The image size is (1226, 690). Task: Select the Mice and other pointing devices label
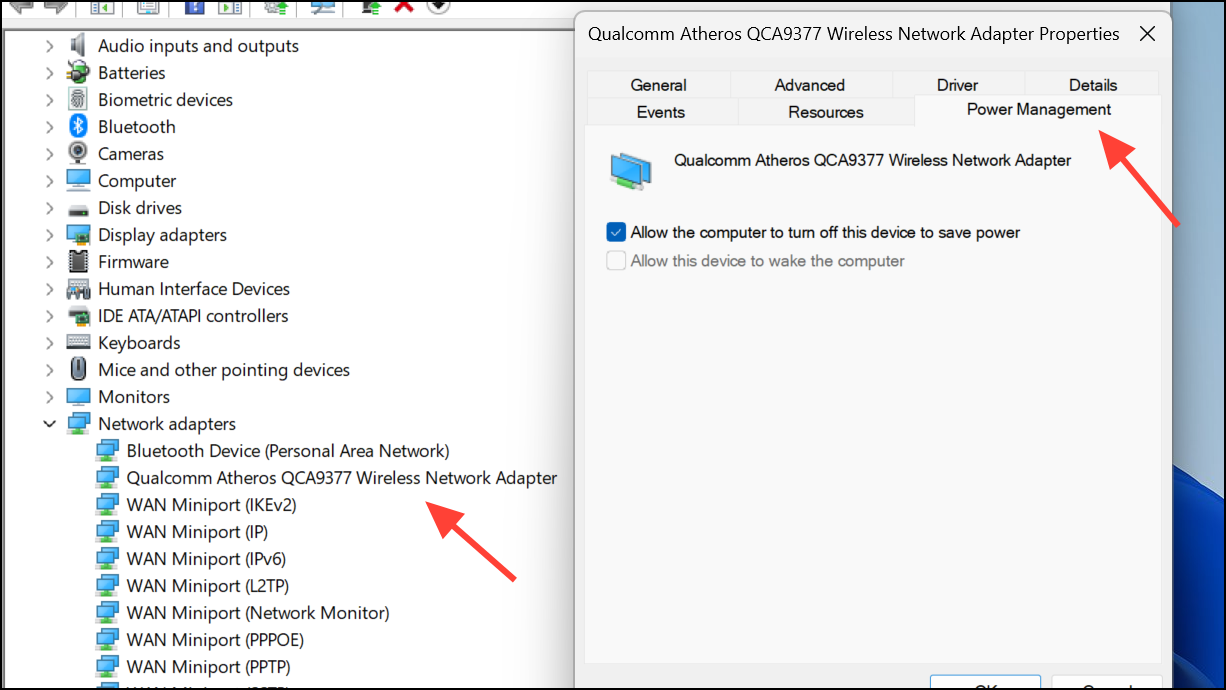coord(224,370)
